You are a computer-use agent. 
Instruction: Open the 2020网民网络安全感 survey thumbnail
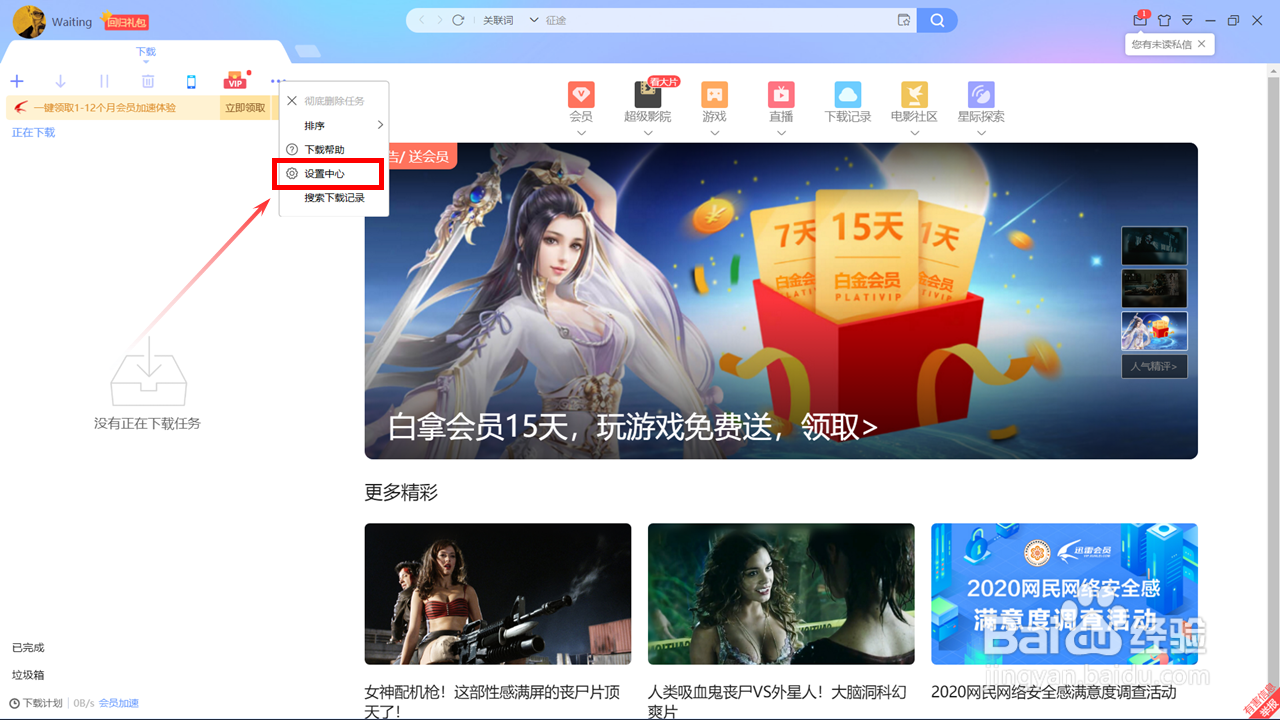[x=1064, y=594]
